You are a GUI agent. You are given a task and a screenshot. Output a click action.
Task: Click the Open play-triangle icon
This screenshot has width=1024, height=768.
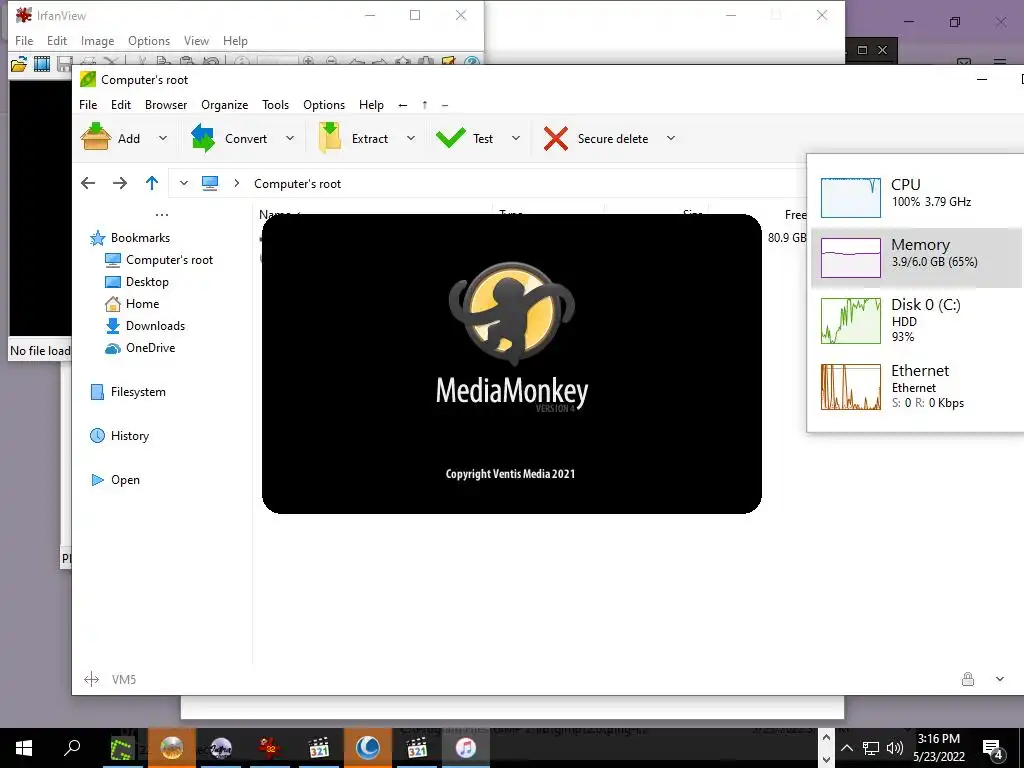pos(97,480)
